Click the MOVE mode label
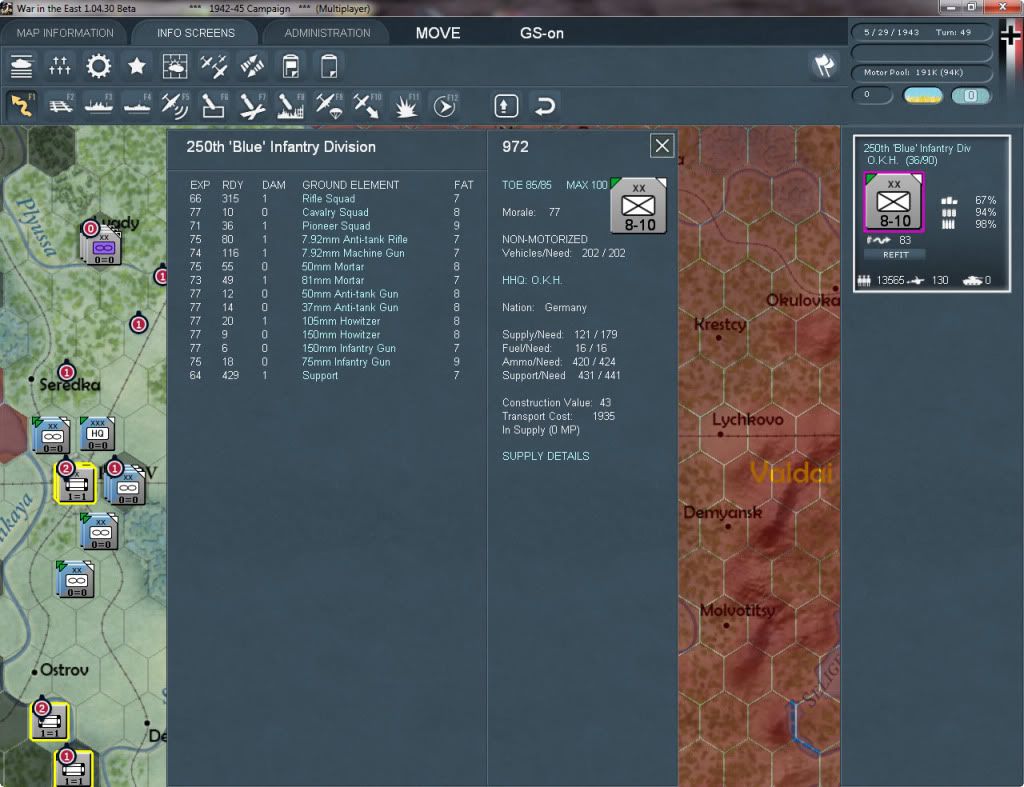The width and height of the screenshot is (1024, 787). pyautogui.click(x=438, y=33)
